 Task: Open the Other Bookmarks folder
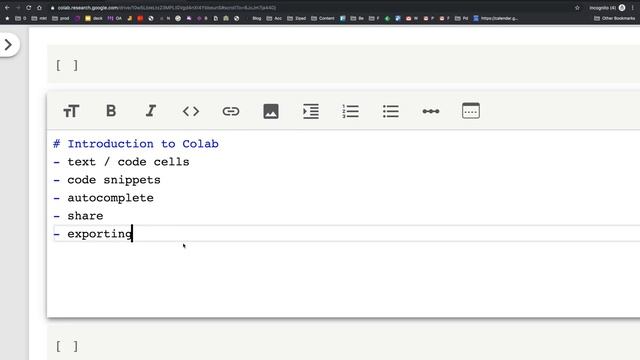tap(615, 18)
